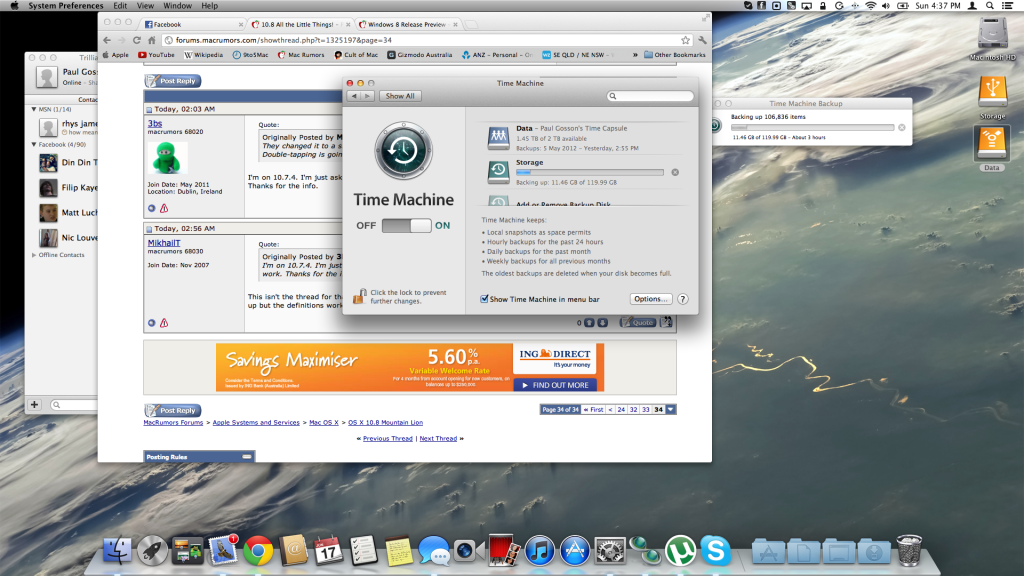This screenshot has width=1024, height=576.
Task: Bookmark page with the star icon
Action: click(685, 40)
